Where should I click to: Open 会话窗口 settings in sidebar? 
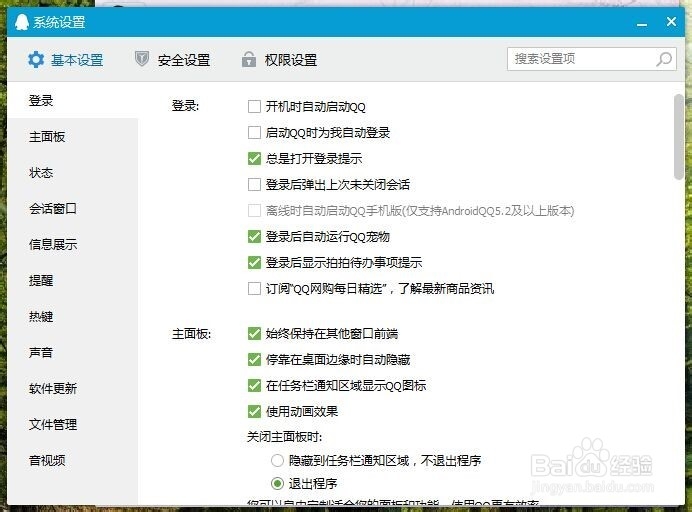tap(73, 208)
